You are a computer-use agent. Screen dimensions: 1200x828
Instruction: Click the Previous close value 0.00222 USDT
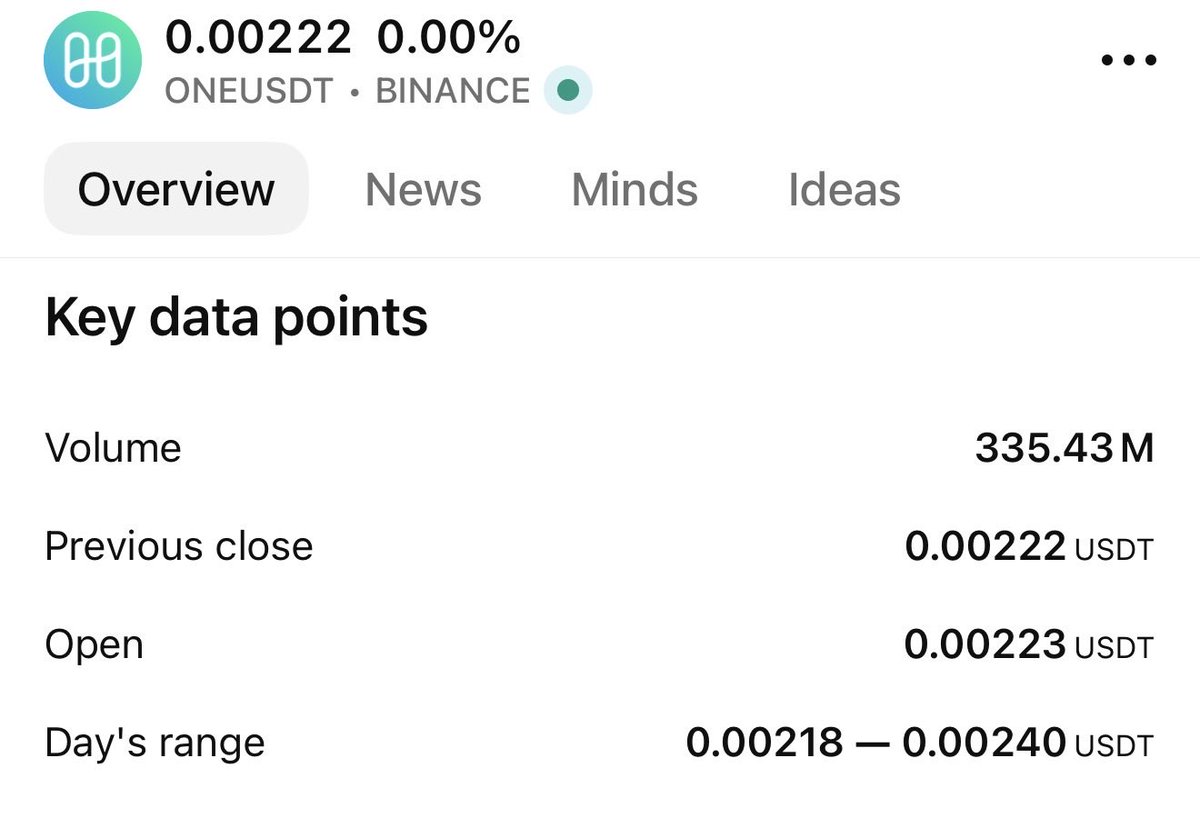1029,546
